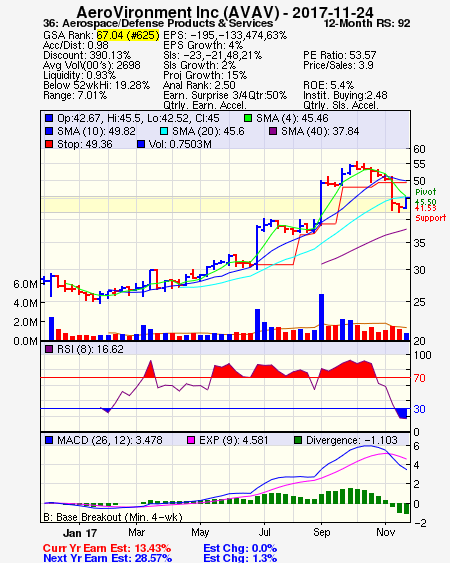Click the red 41.53 Support label
The image size is (450, 563).
pyautogui.click(x=430, y=213)
